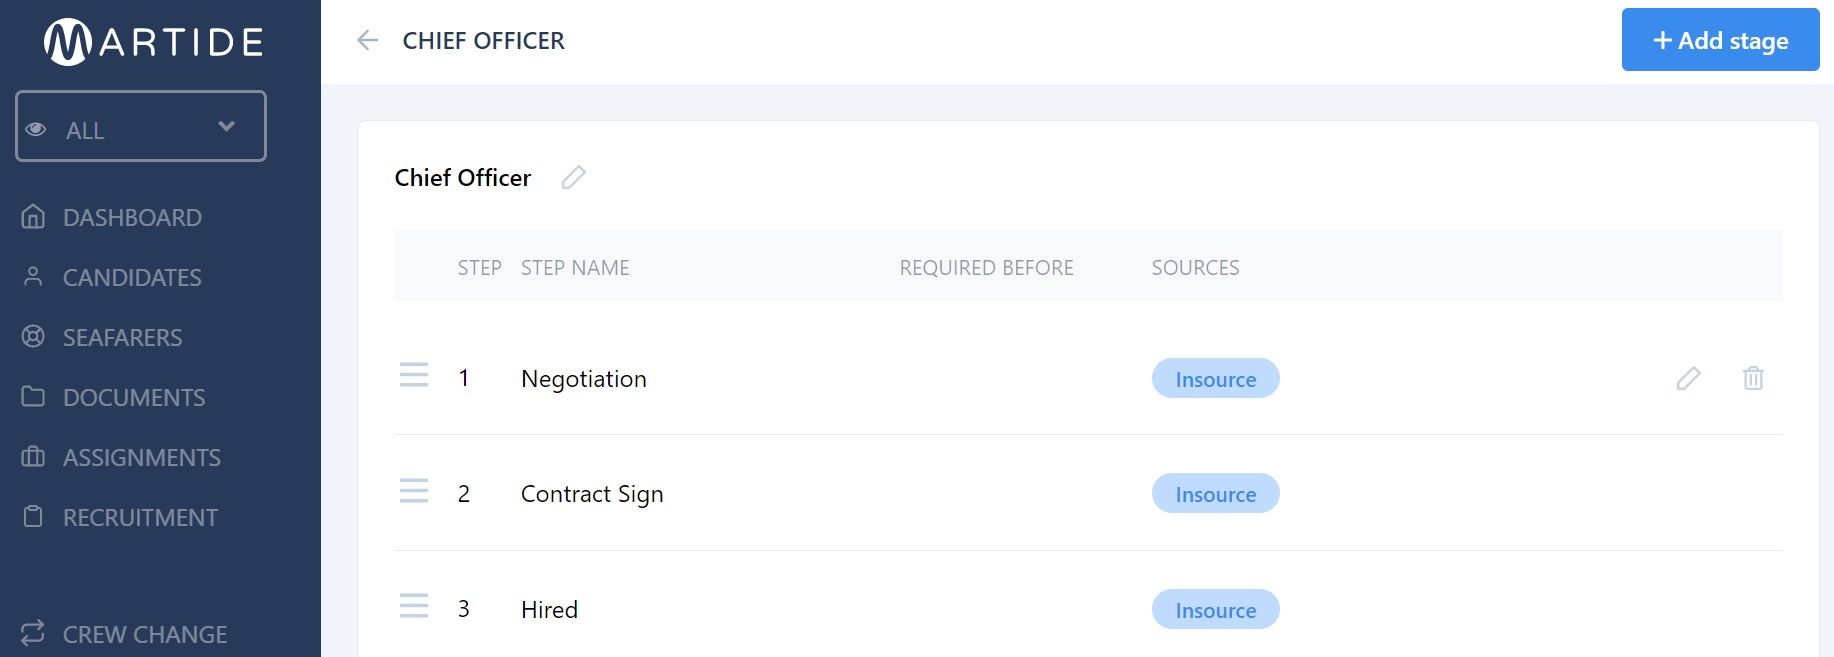Click the back arrow beside CHIEF OFFICER

pyautogui.click(x=367, y=40)
